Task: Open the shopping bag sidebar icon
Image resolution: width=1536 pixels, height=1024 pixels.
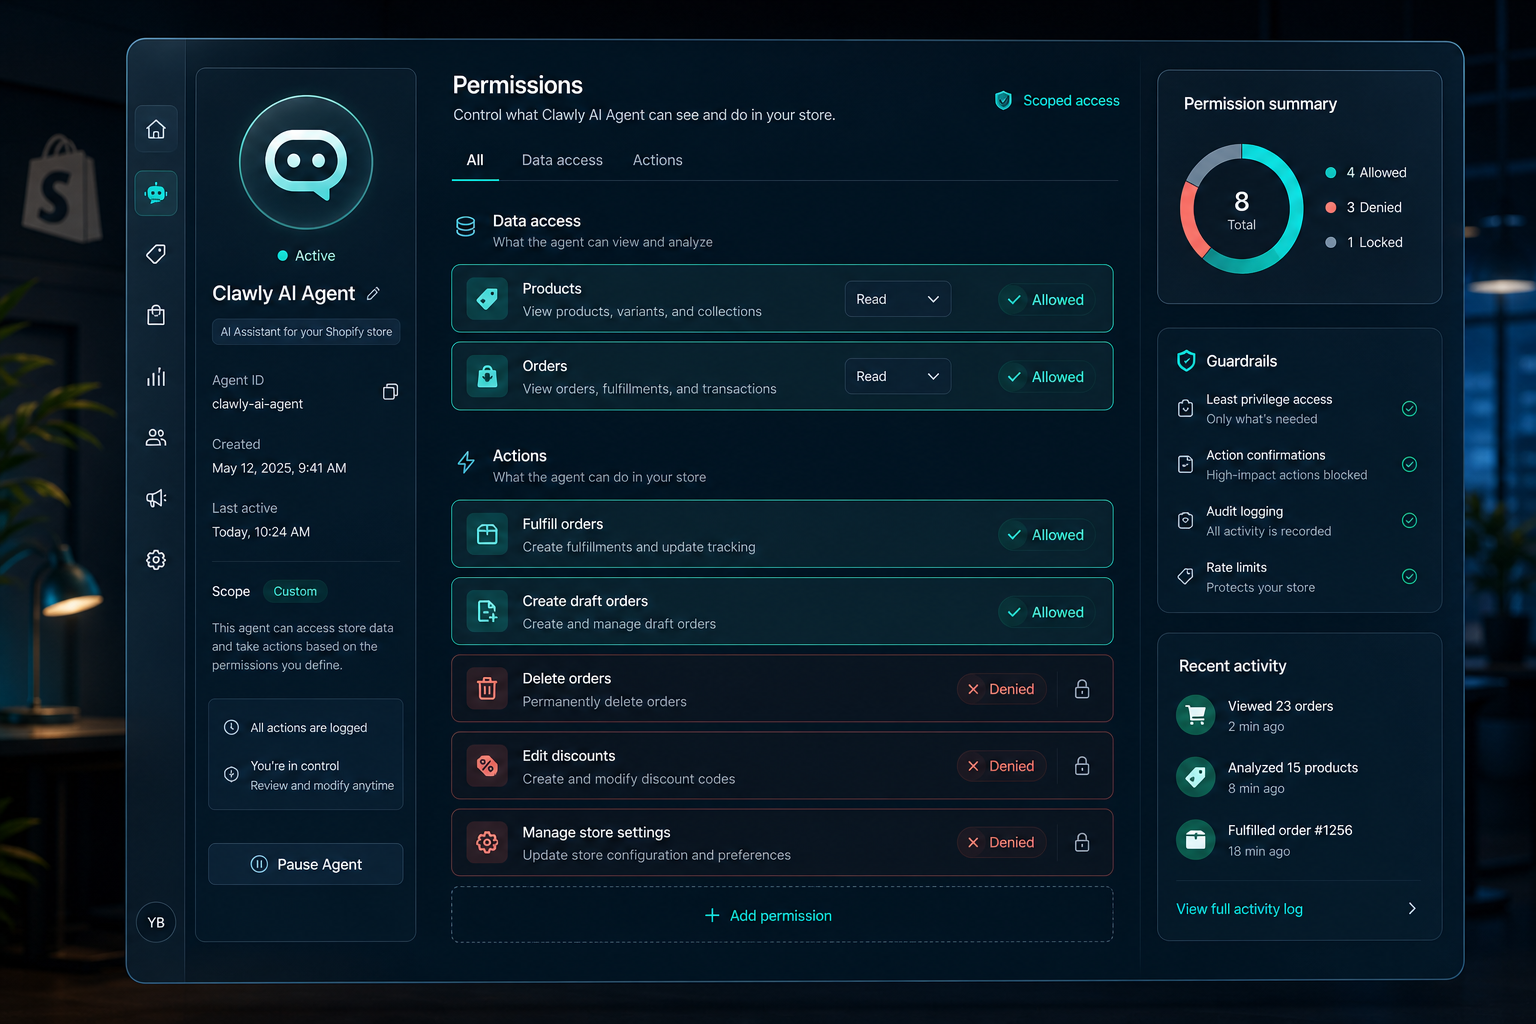Action: [x=156, y=315]
